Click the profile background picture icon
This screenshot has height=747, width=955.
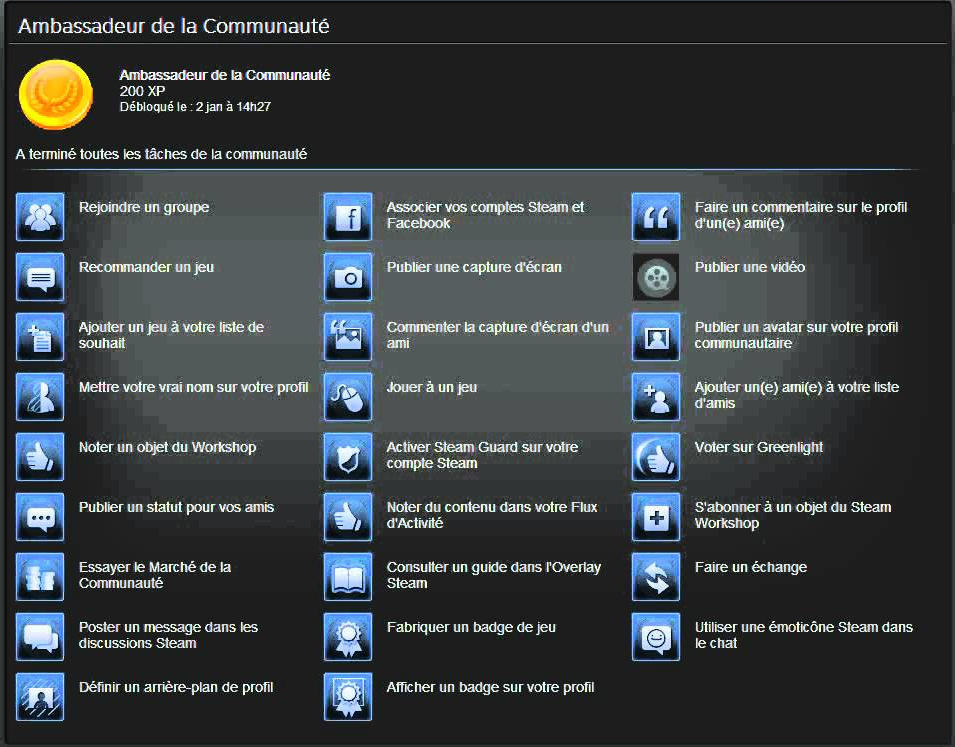pos(40,697)
